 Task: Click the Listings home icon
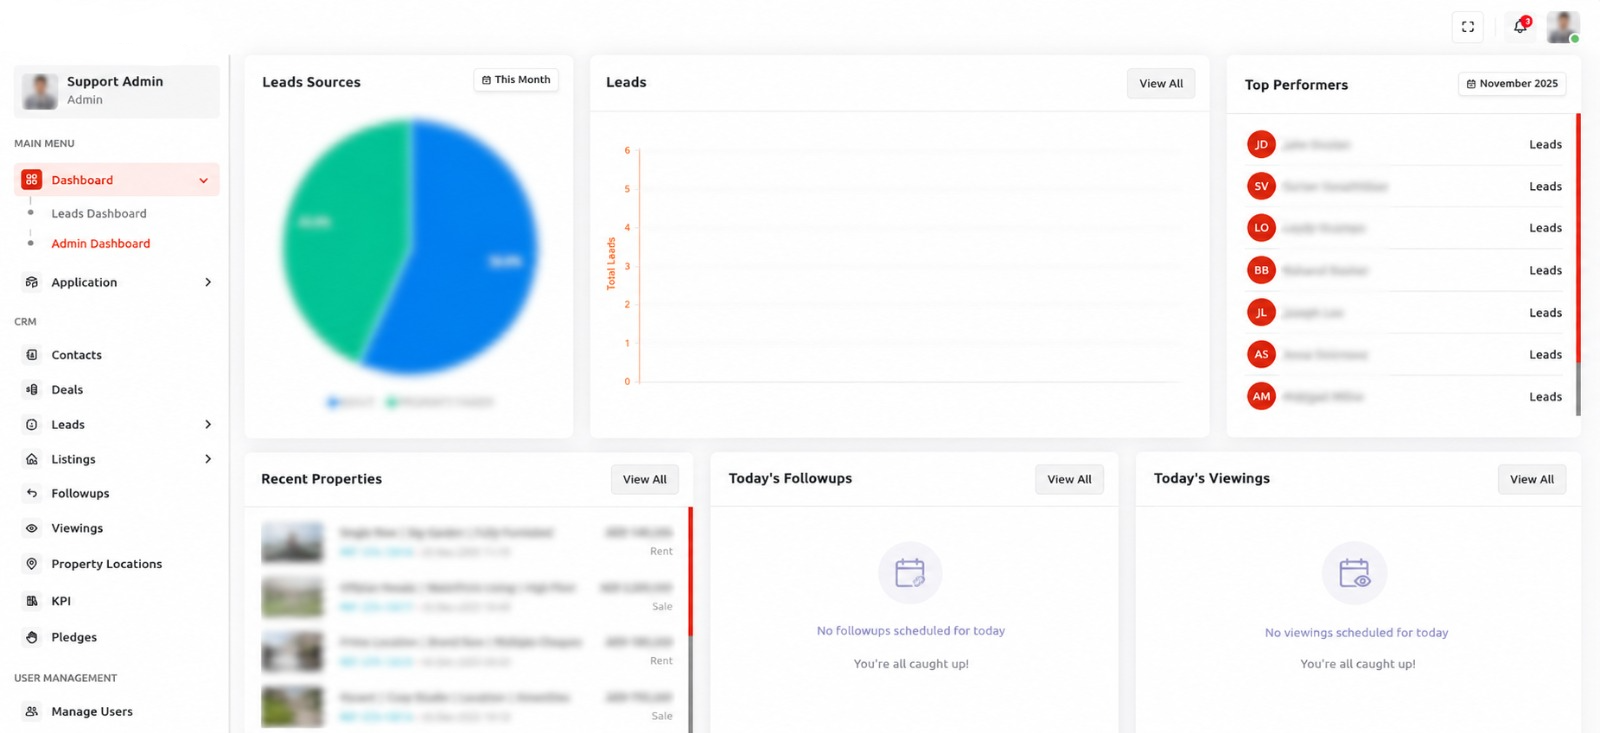[x=32, y=459]
